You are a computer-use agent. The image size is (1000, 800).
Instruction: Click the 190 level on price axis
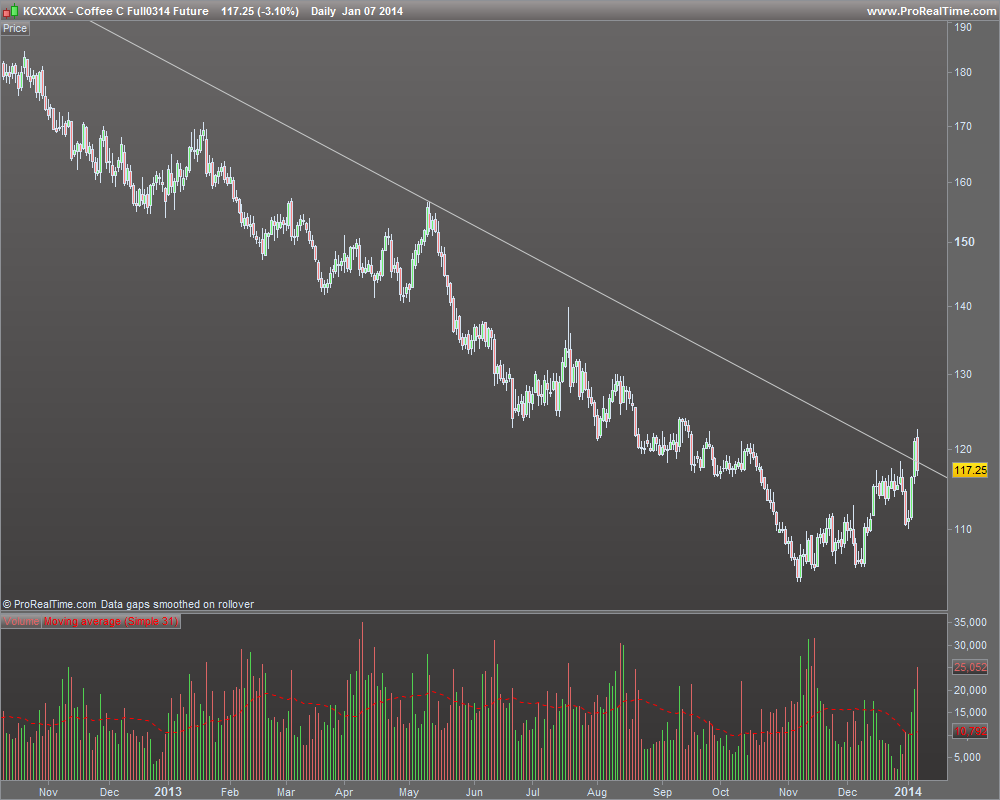(x=963, y=27)
